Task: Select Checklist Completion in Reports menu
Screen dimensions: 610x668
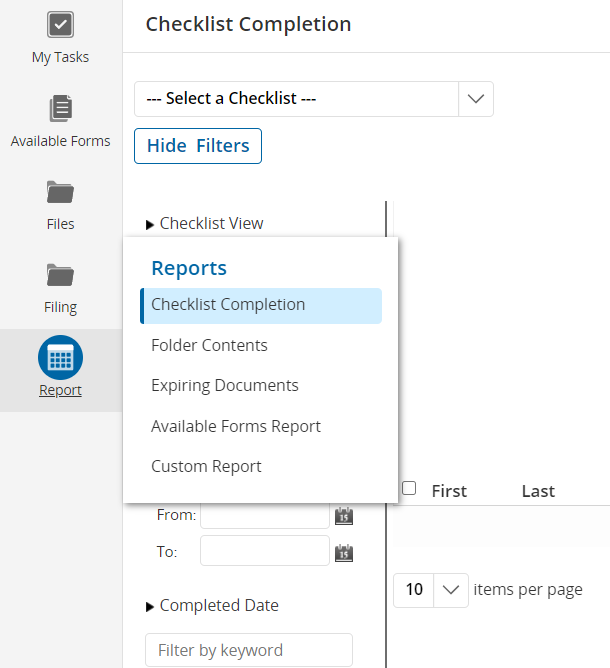Action: click(x=228, y=305)
